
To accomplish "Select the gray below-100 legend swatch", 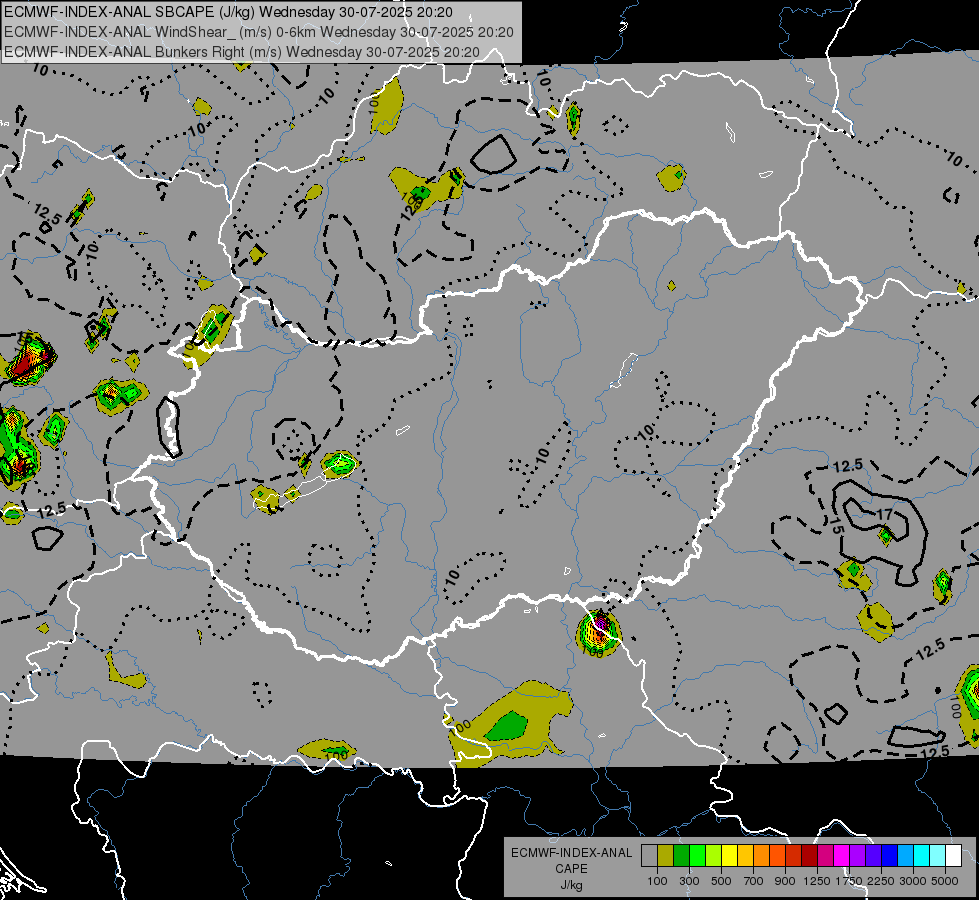I will point(649,856).
